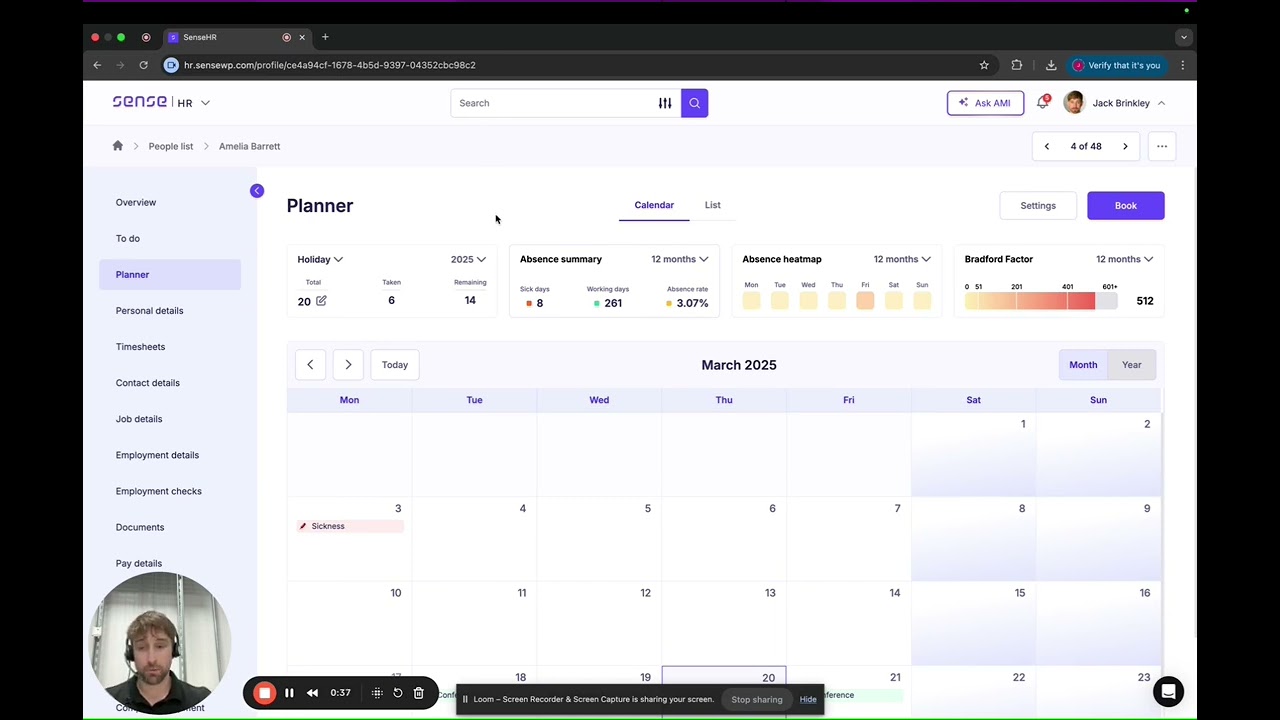Image resolution: width=1280 pixels, height=720 pixels.
Task: Select the Month view toggle
Action: tap(1083, 365)
